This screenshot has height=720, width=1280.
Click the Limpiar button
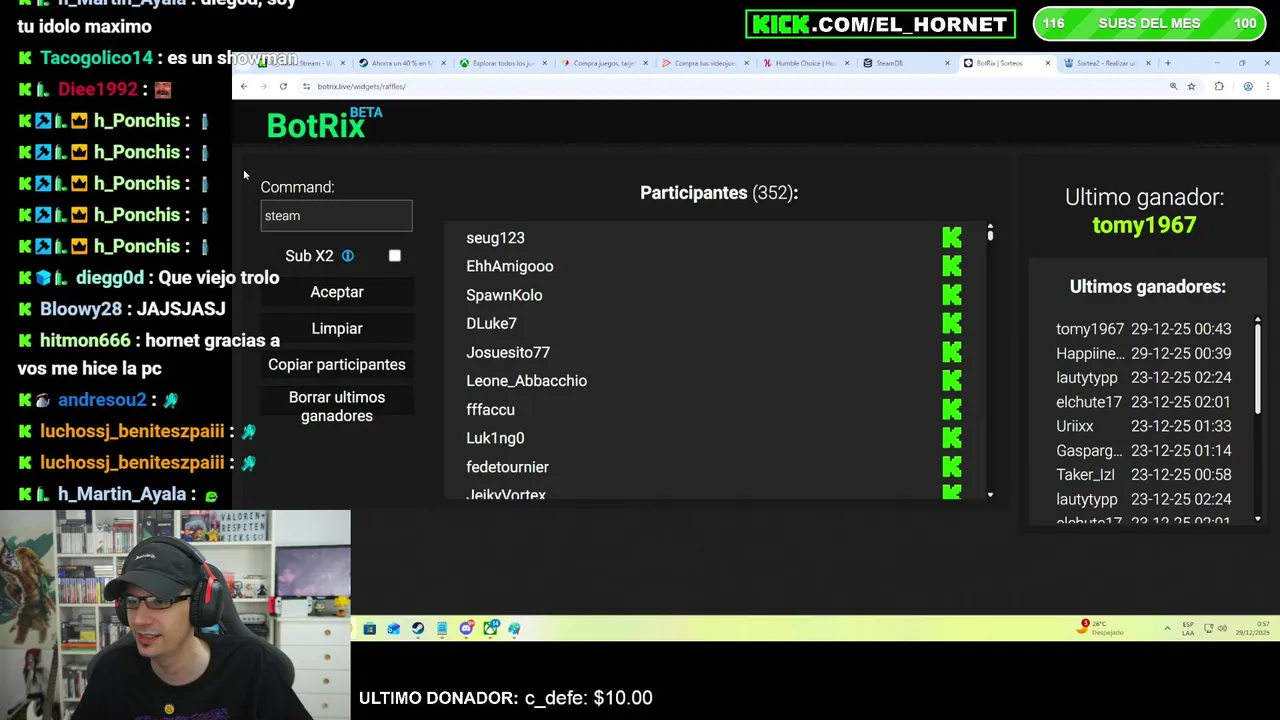337,328
